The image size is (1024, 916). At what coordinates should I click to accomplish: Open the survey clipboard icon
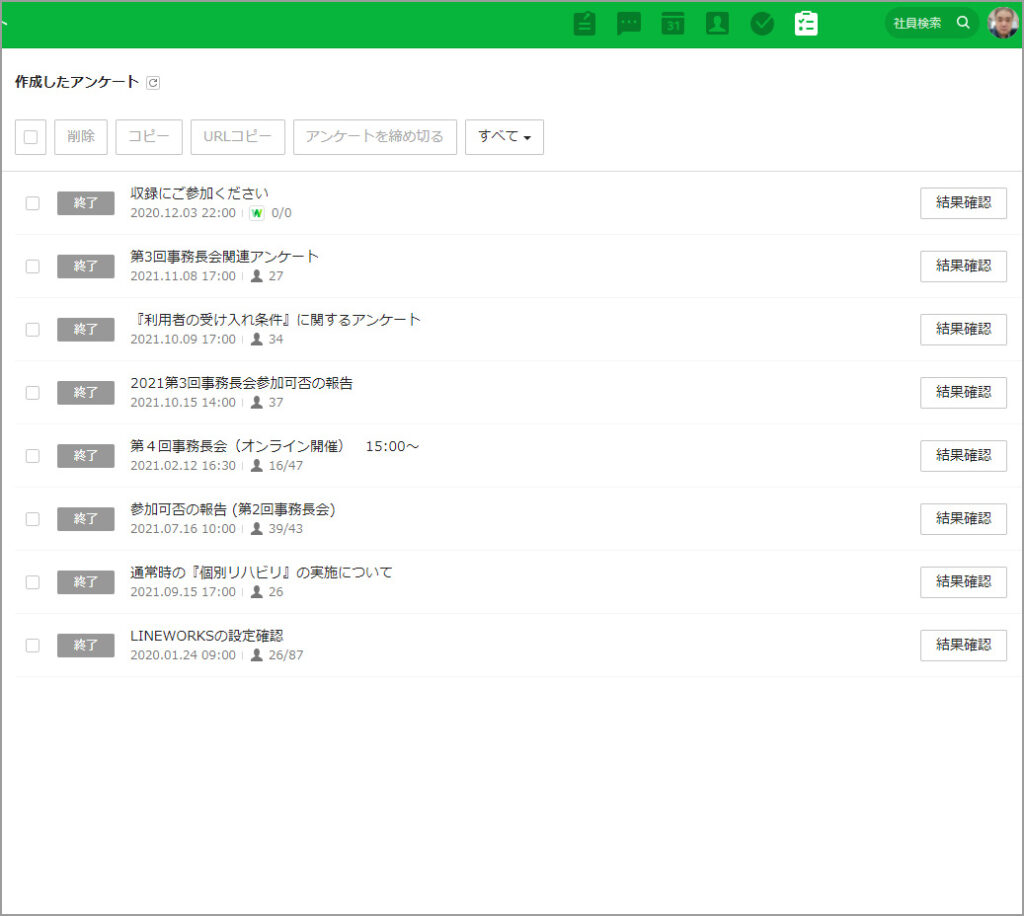[806, 24]
